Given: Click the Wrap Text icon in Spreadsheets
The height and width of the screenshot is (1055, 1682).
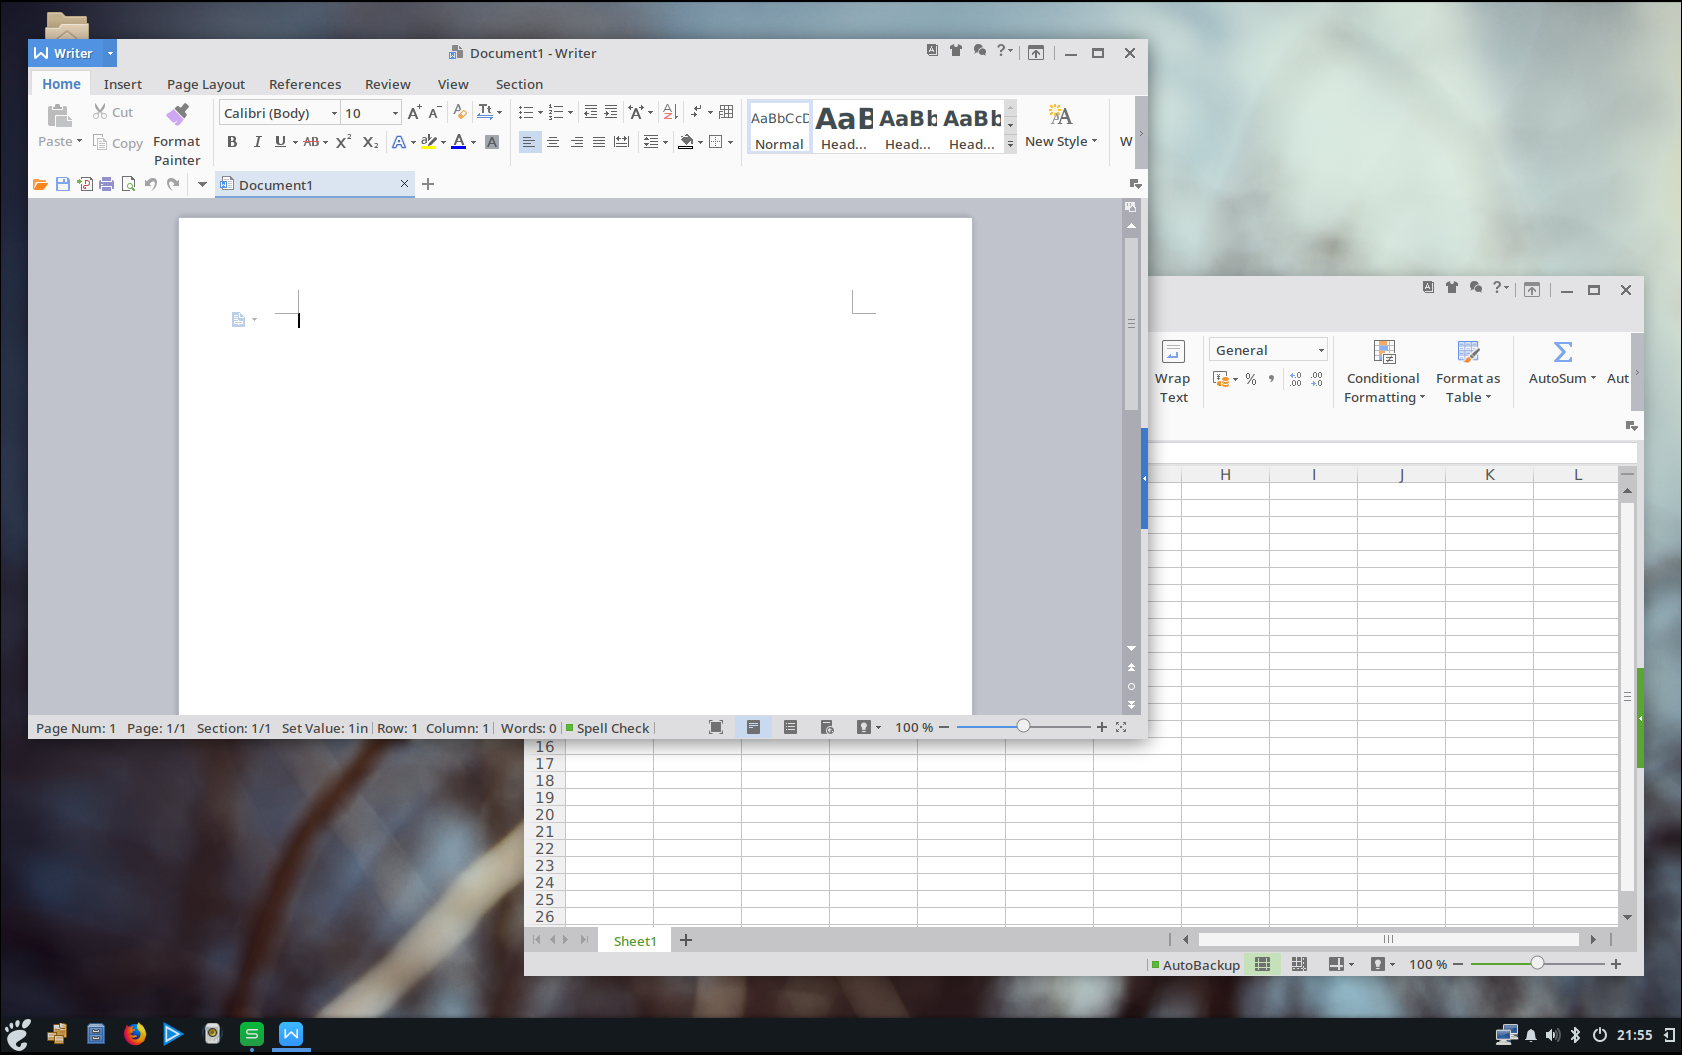Looking at the screenshot, I should coord(1173,352).
